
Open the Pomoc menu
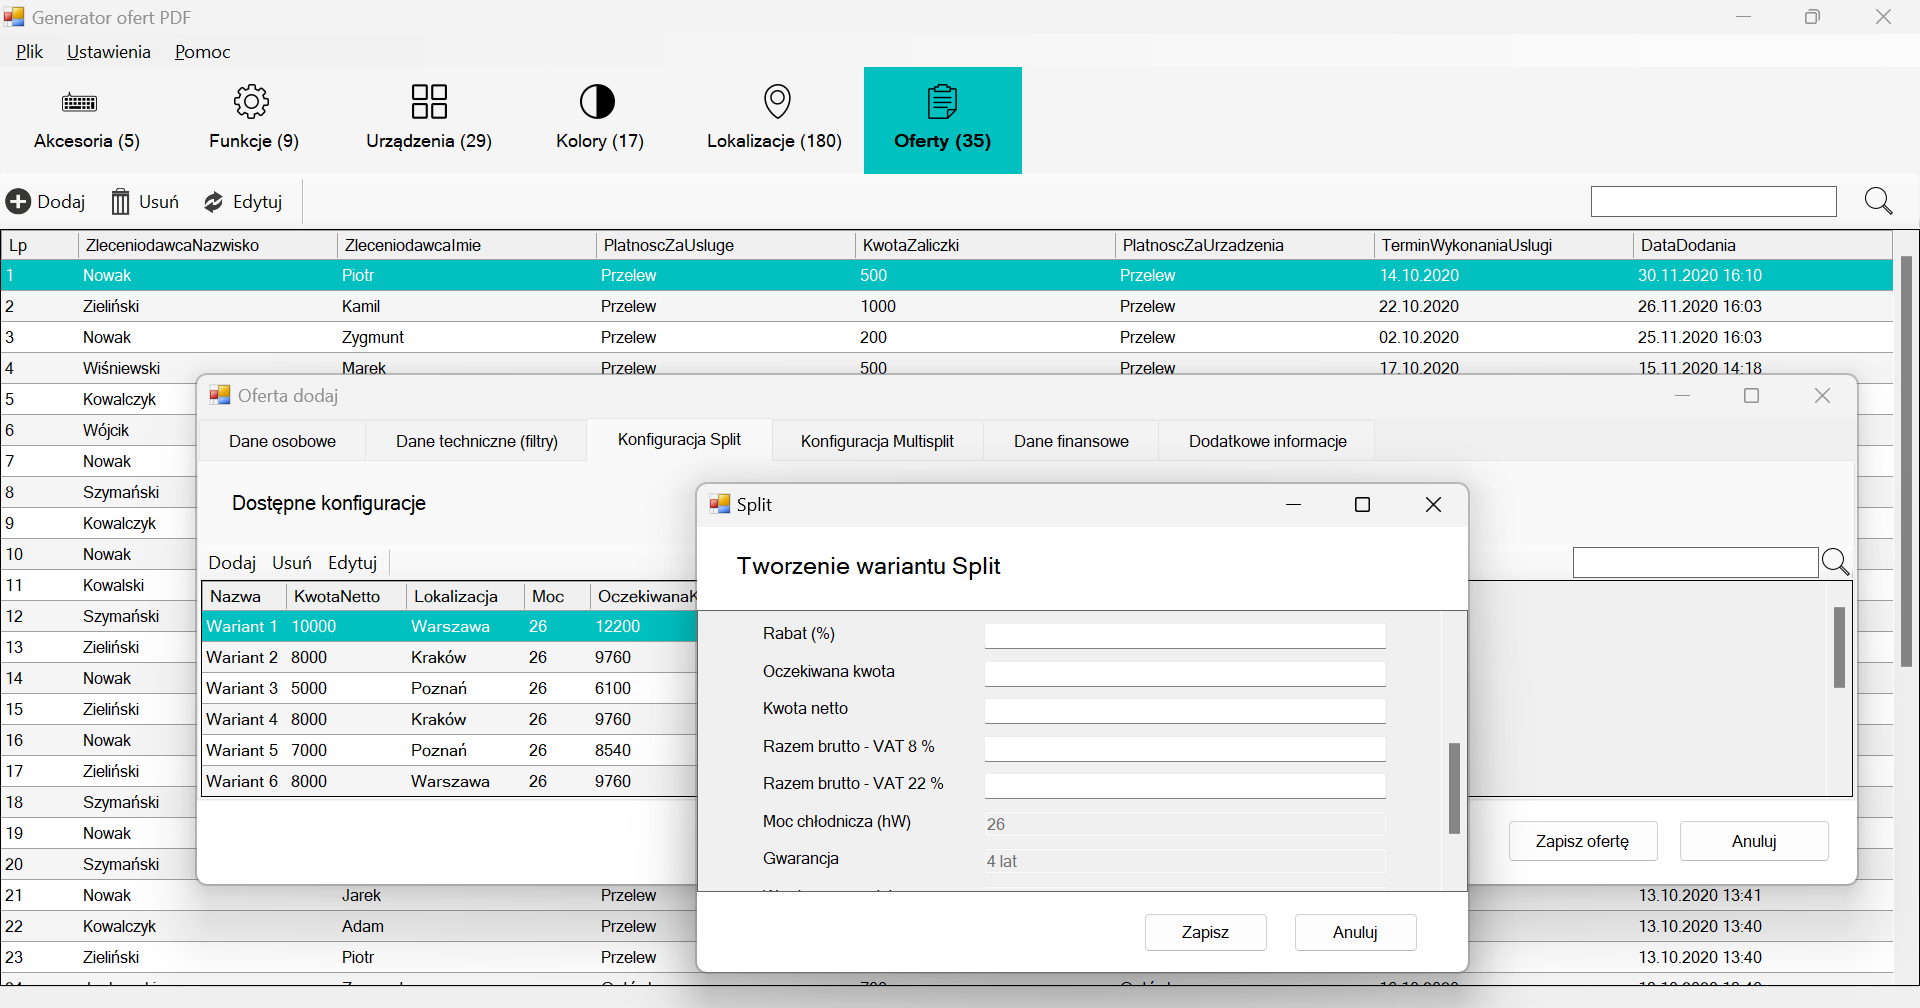(x=203, y=52)
